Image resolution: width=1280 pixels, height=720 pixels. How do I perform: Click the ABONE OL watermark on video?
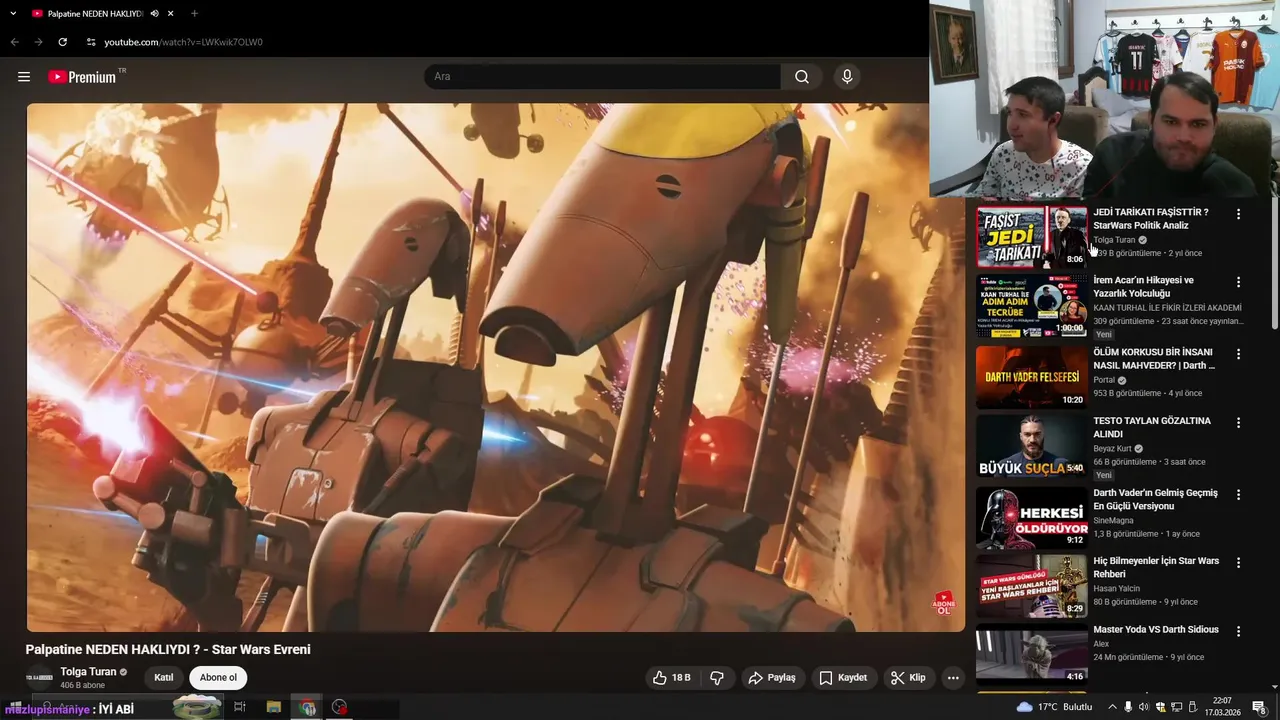943,603
